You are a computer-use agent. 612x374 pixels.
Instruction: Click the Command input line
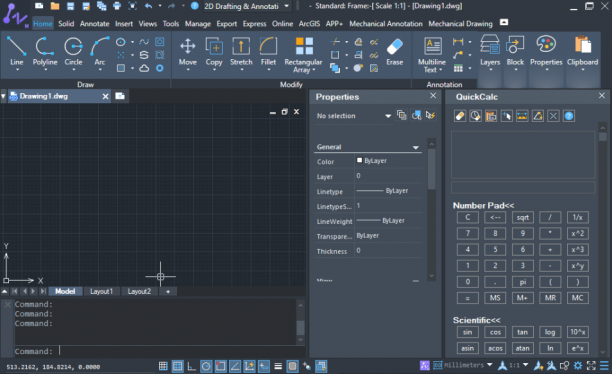pos(156,351)
